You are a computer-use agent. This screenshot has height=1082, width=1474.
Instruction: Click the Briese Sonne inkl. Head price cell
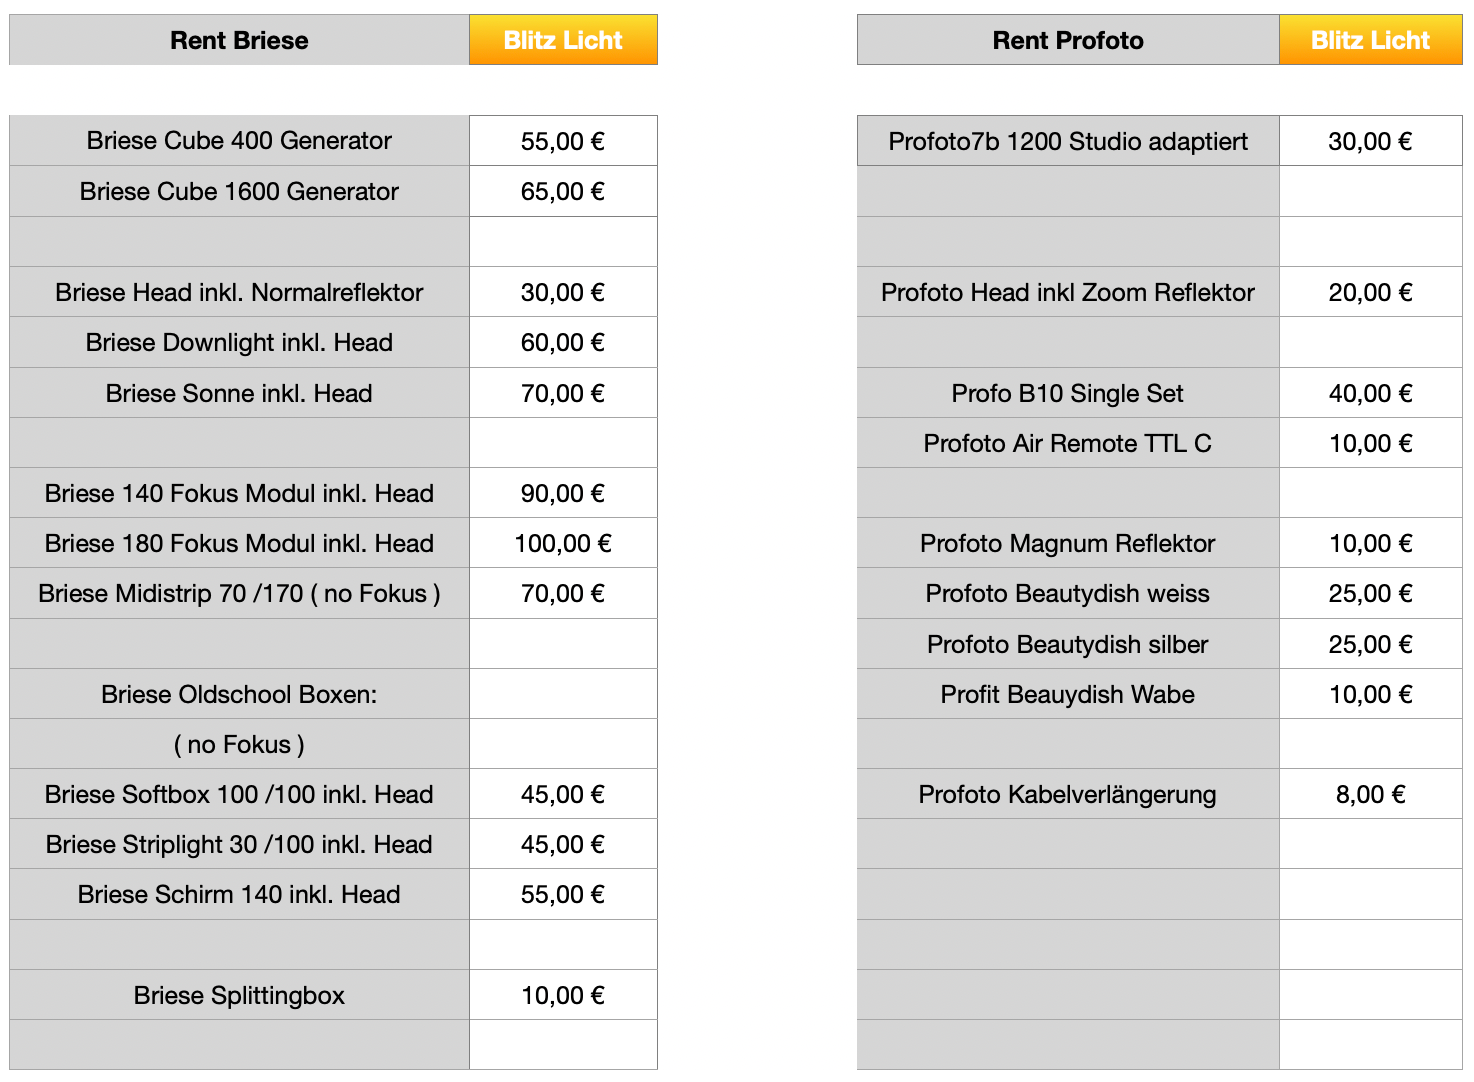pyautogui.click(x=563, y=393)
